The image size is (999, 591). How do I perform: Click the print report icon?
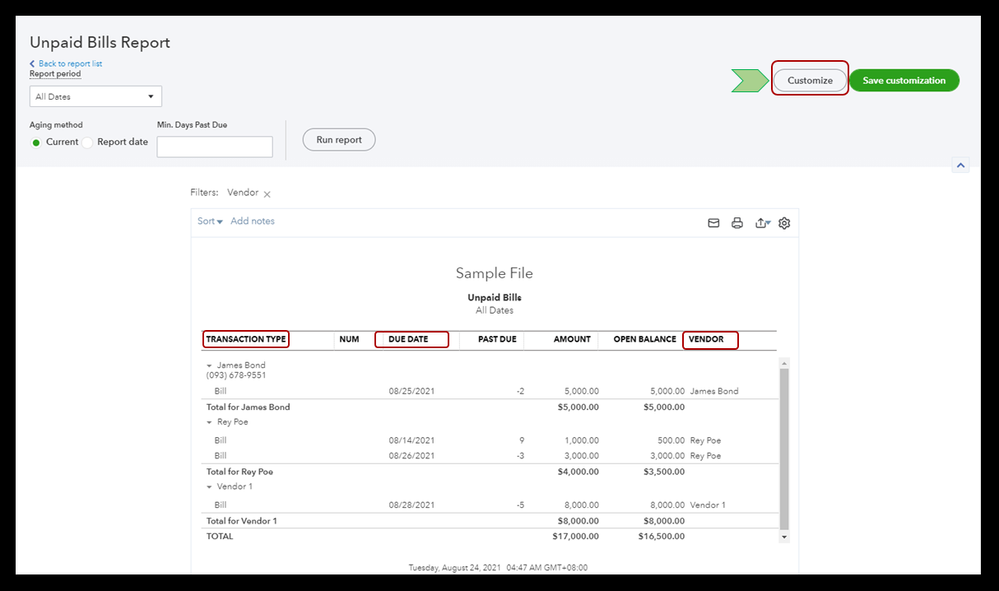(x=737, y=223)
